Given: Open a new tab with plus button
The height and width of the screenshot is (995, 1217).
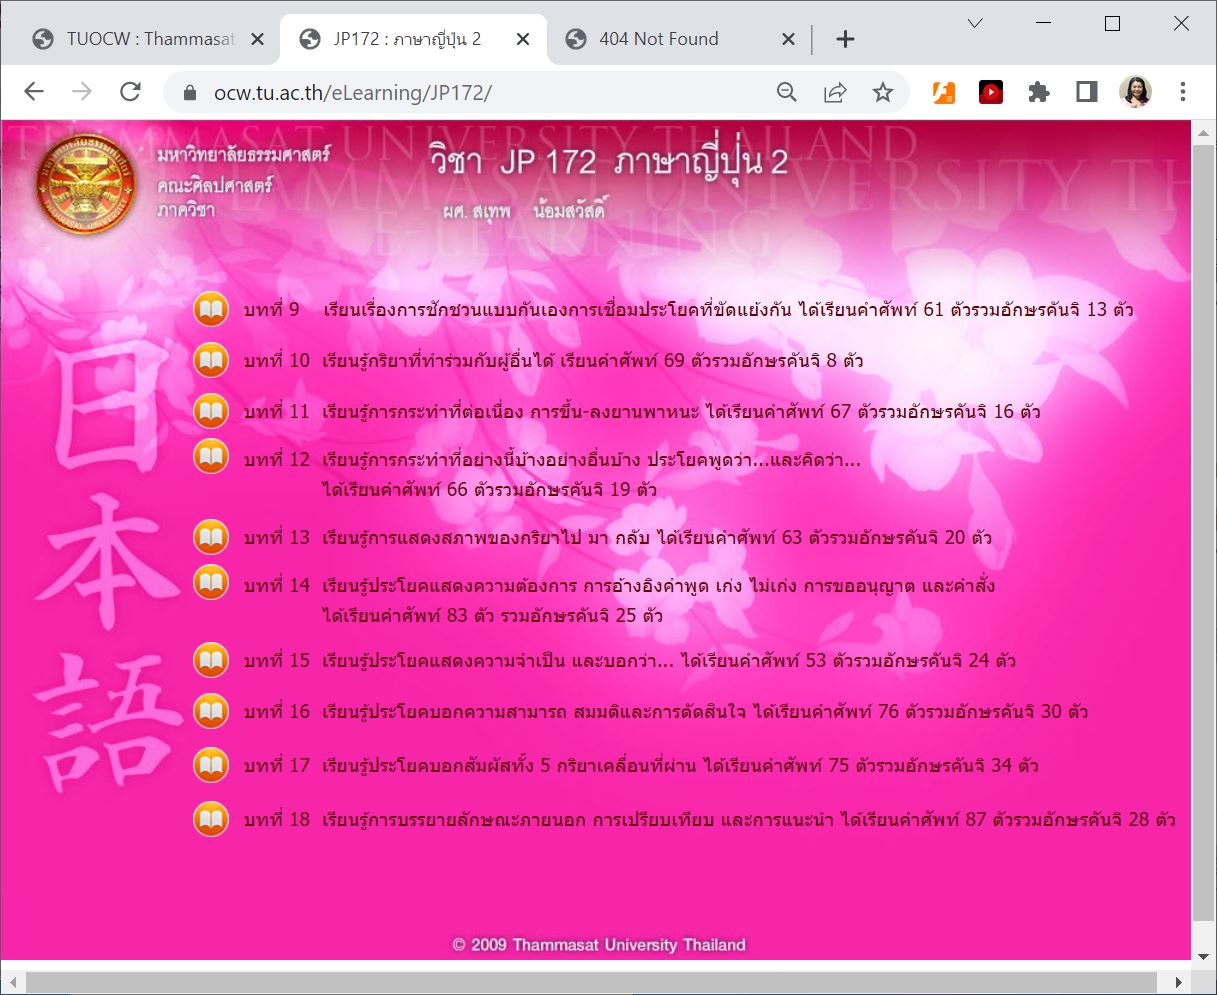Looking at the screenshot, I should [845, 39].
